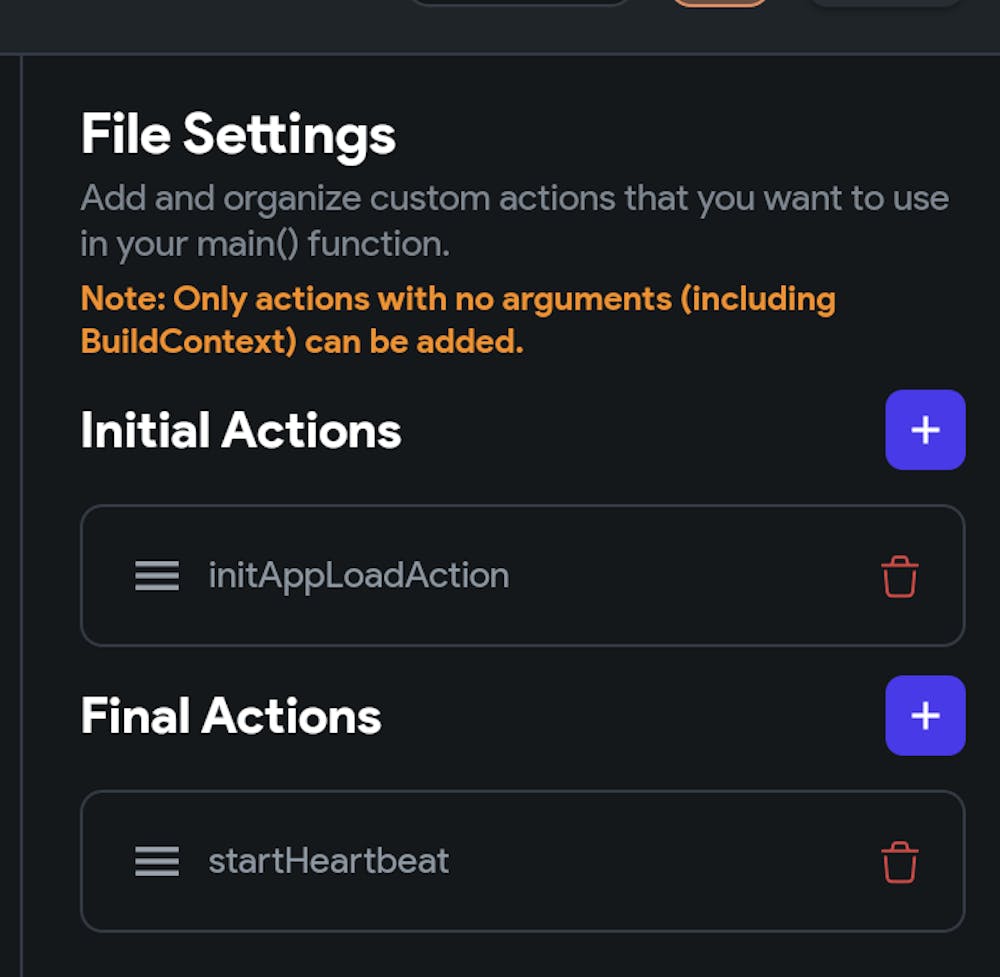Select the startHeartbeat action name
The width and height of the screenshot is (1000, 977).
point(328,862)
